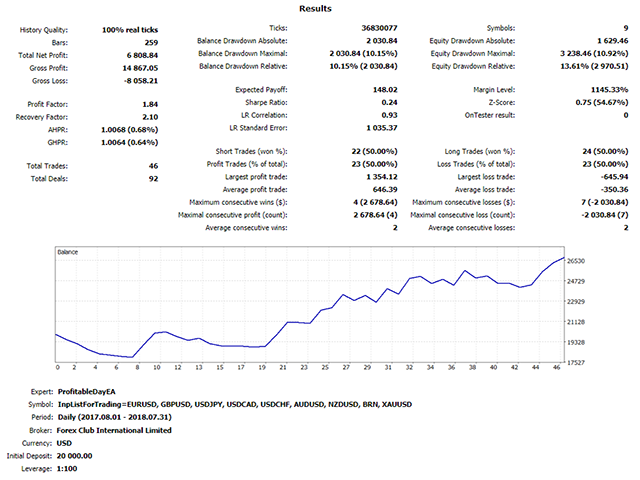
Task: Click the Symbols value 9
Action: pyautogui.click(x=626, y=28)
